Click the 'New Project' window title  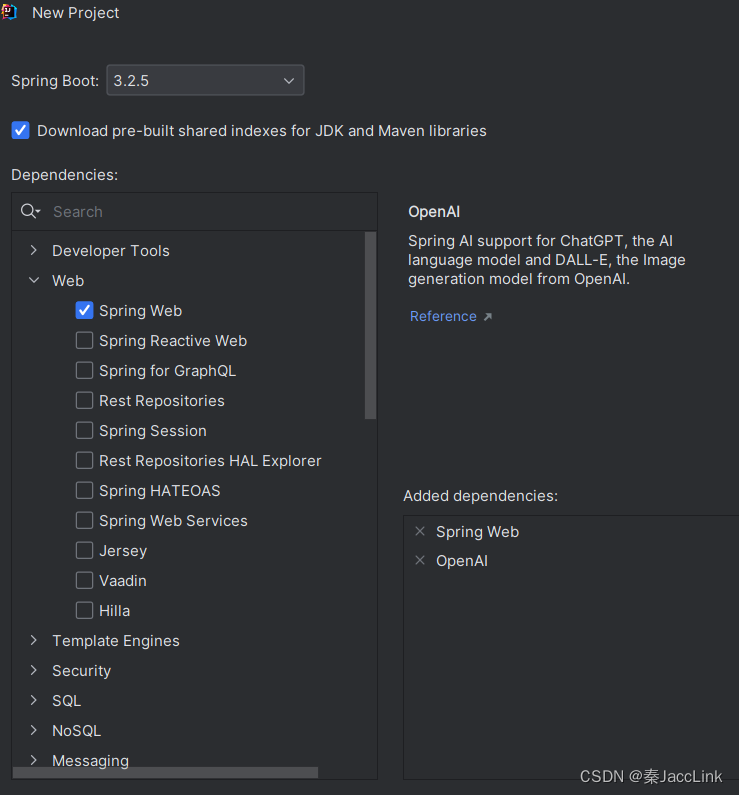pos(76,13)
